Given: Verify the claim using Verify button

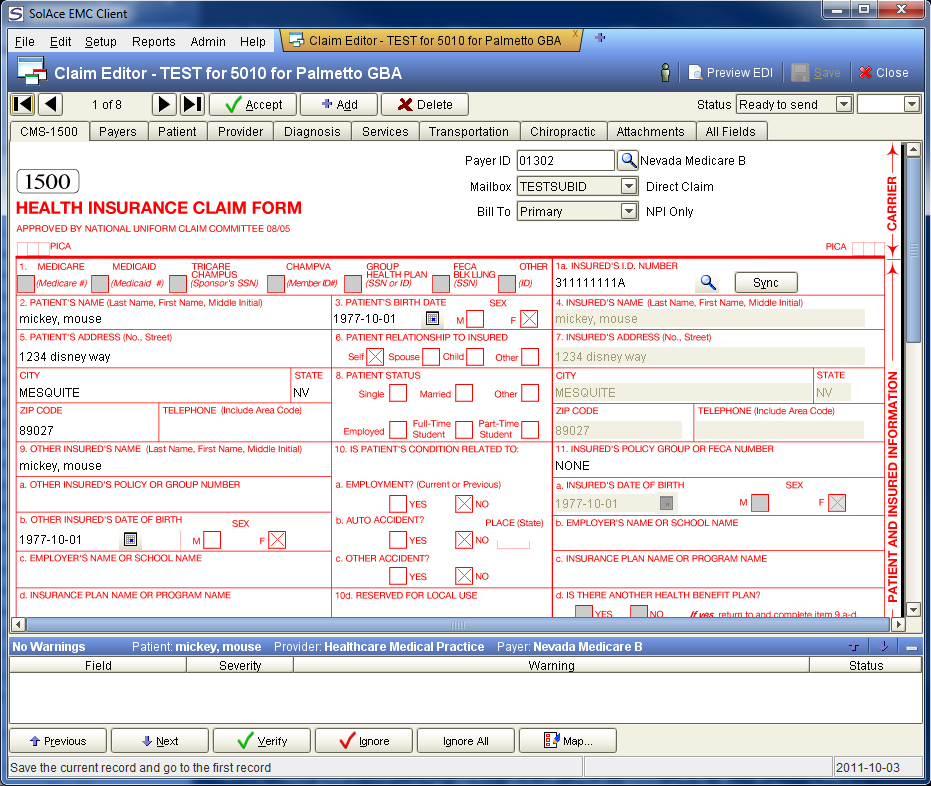Looking at the screenshot, I should click(x=262, y=741).
